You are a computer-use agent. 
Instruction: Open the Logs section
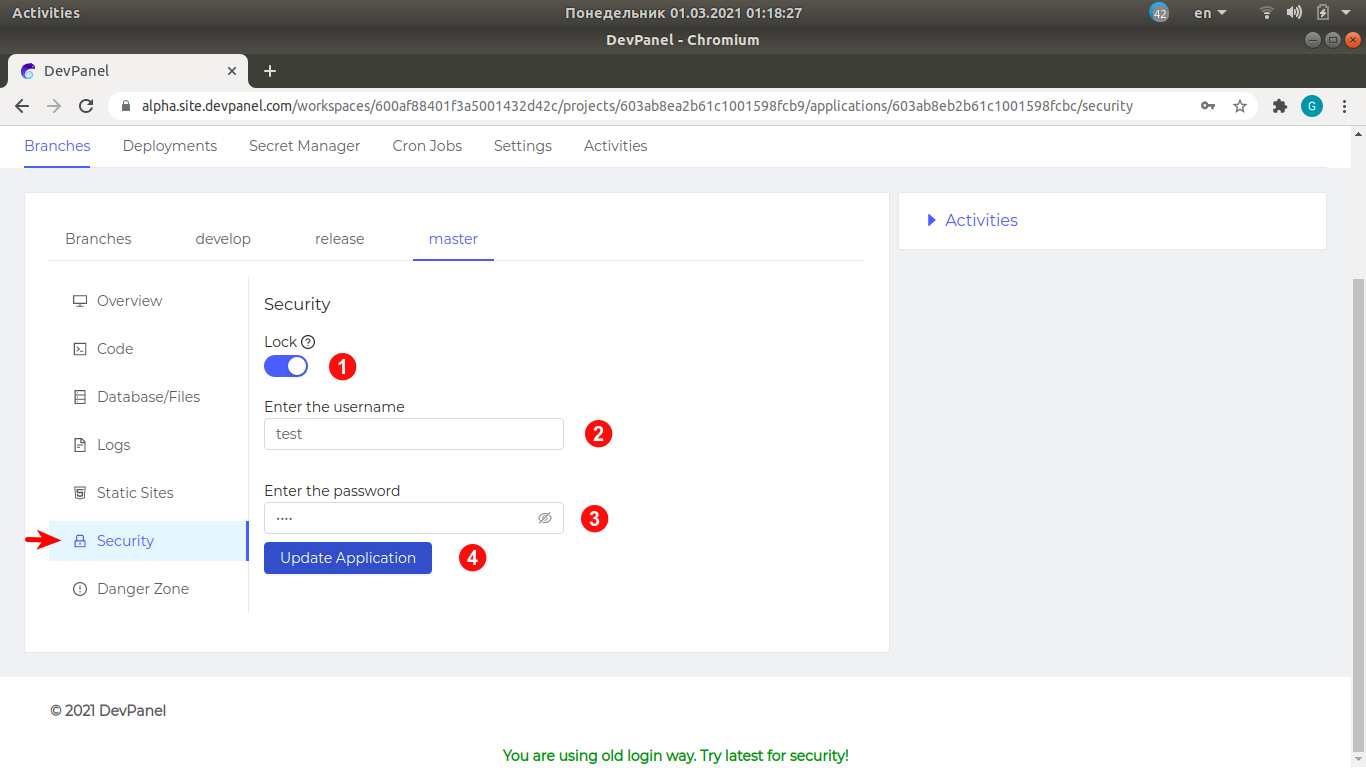[113, 444]
